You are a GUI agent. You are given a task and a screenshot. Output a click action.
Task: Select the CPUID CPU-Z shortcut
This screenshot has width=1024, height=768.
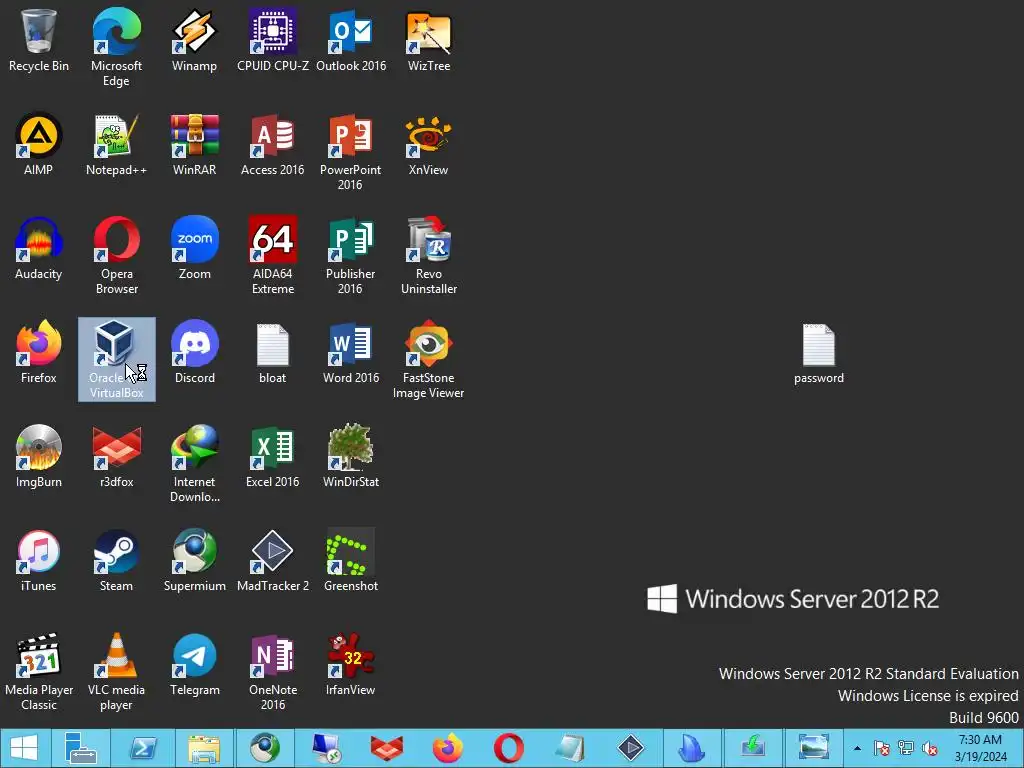point(273,40)
